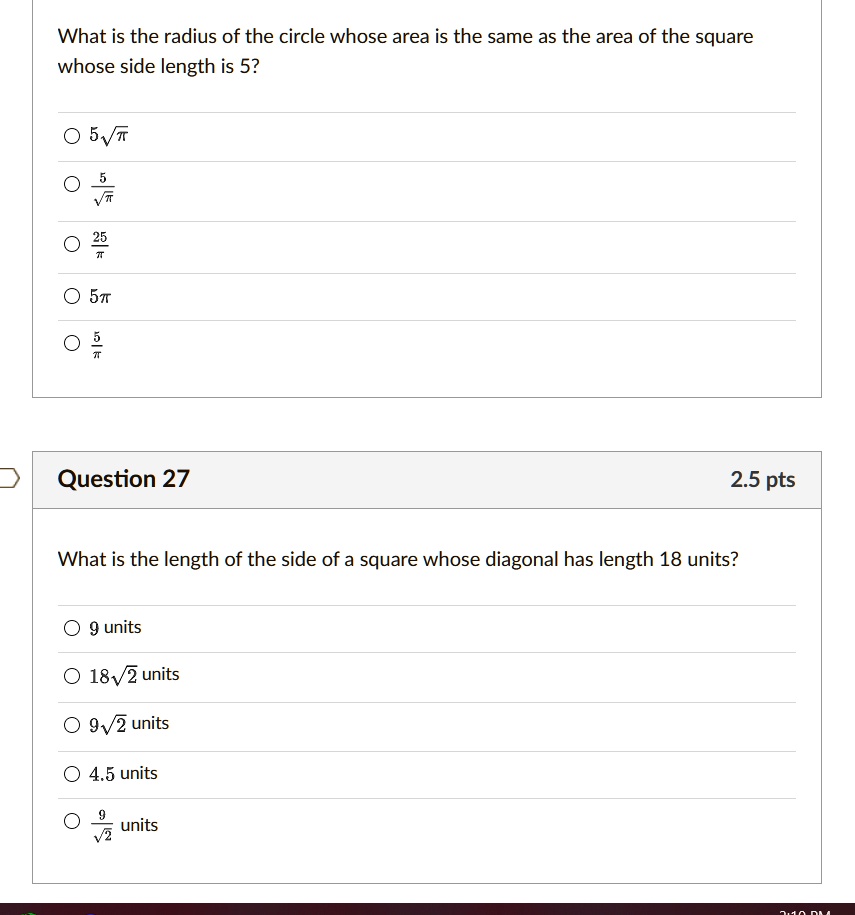855x915 pixels.
Task: Choose the 9/√2 units option
Action: (x=72, y=821)
